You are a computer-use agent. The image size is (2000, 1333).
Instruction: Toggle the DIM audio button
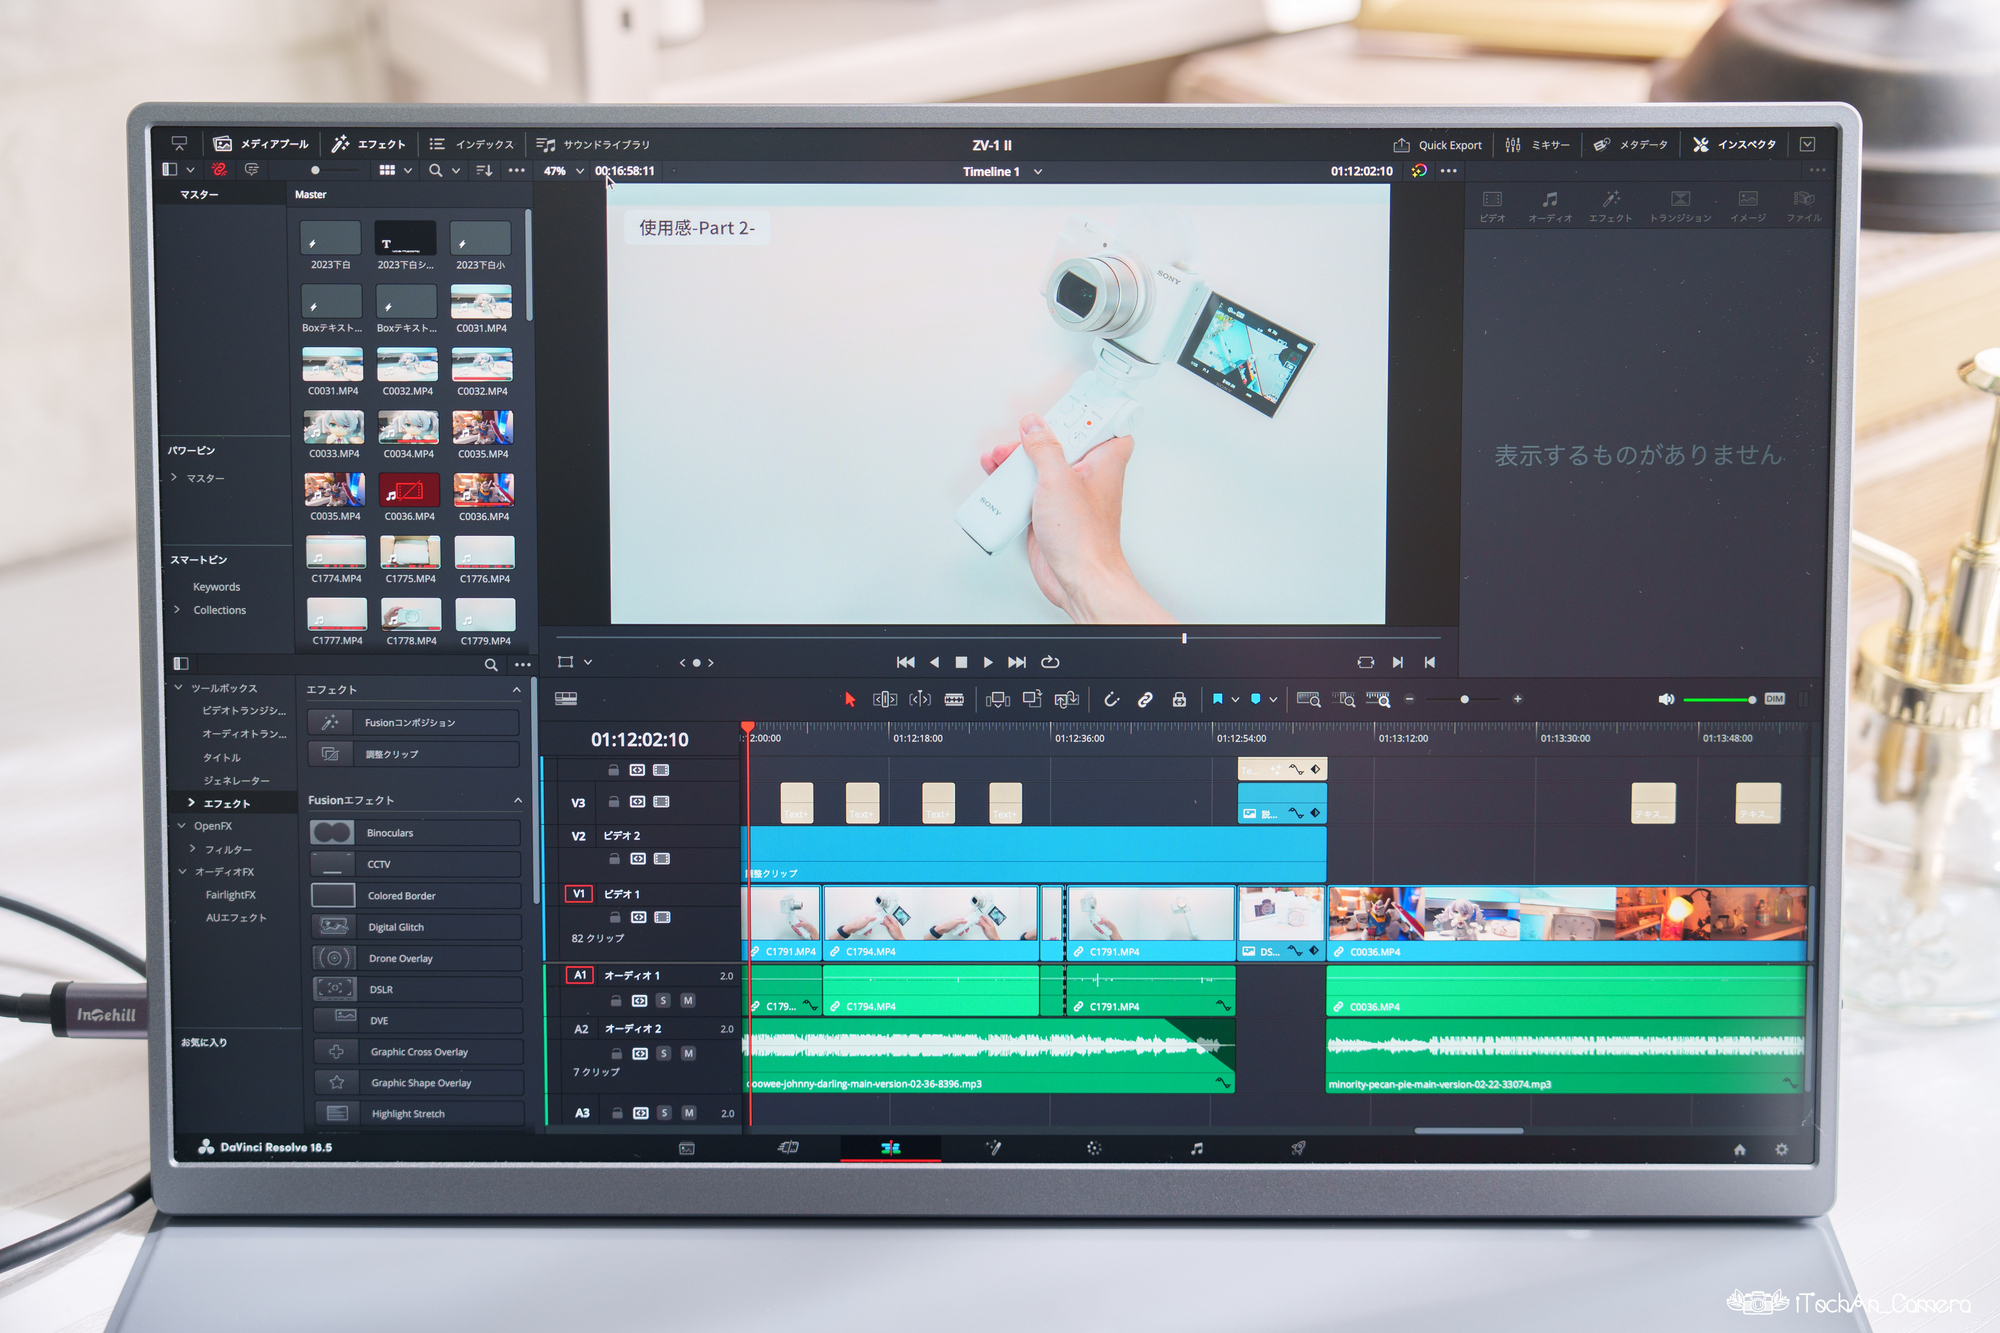(1774, 699)
